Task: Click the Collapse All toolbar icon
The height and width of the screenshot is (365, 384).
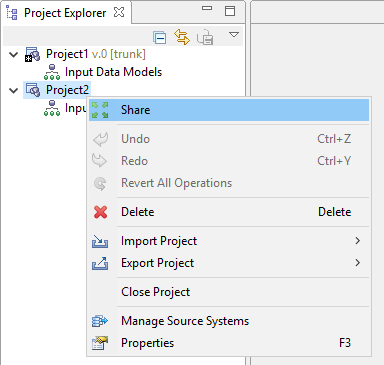Action: pos(160,37)
